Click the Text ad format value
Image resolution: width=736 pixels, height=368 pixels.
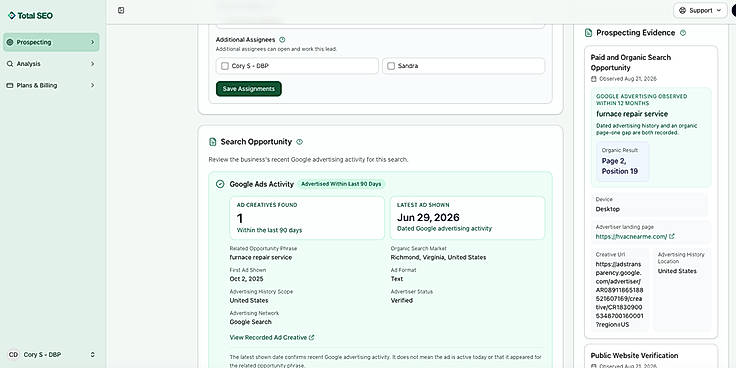tap(397, 279)
